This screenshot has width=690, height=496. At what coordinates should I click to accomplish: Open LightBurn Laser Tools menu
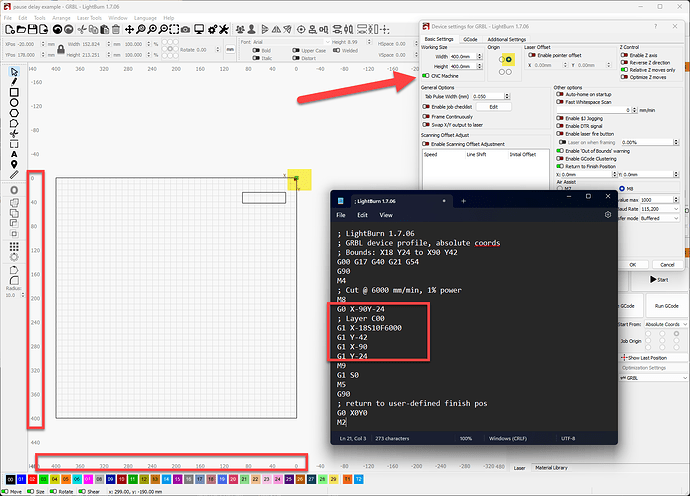[x=89, y=18]
